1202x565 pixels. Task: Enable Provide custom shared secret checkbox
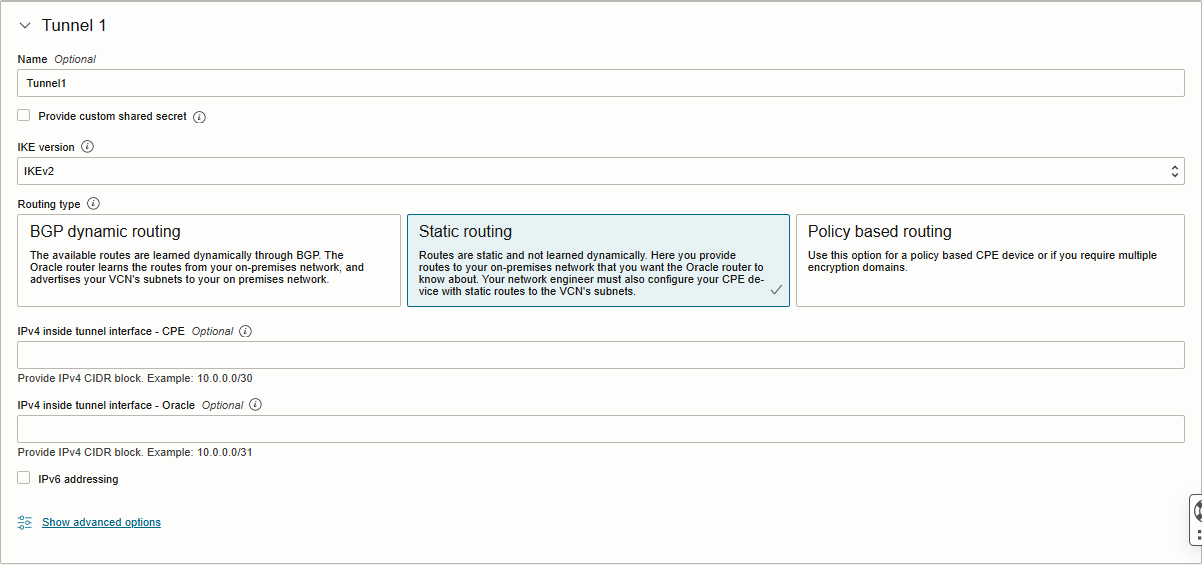coord(24,116)
